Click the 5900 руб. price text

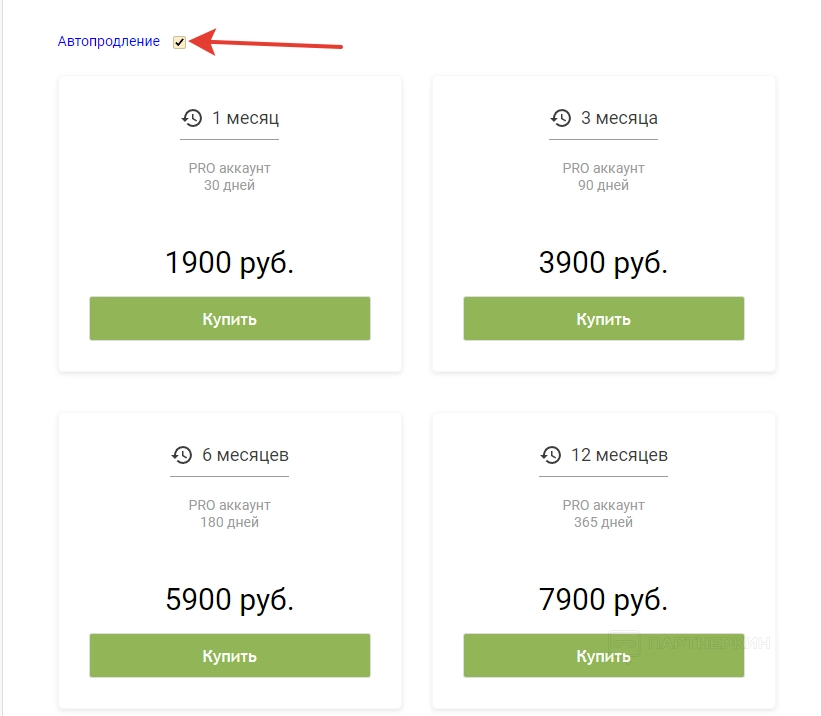230,600
